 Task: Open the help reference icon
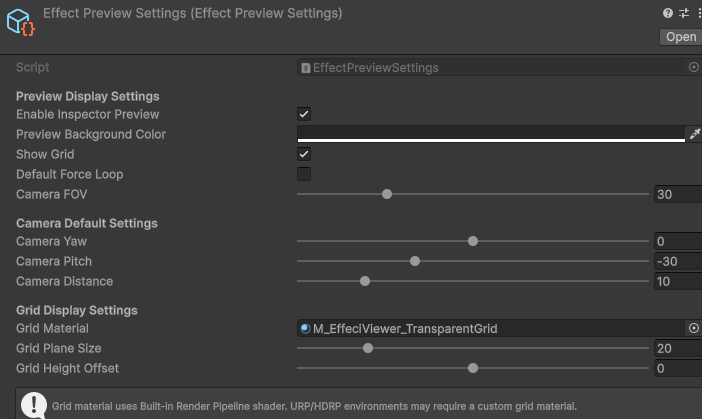[x=668, y=13]
